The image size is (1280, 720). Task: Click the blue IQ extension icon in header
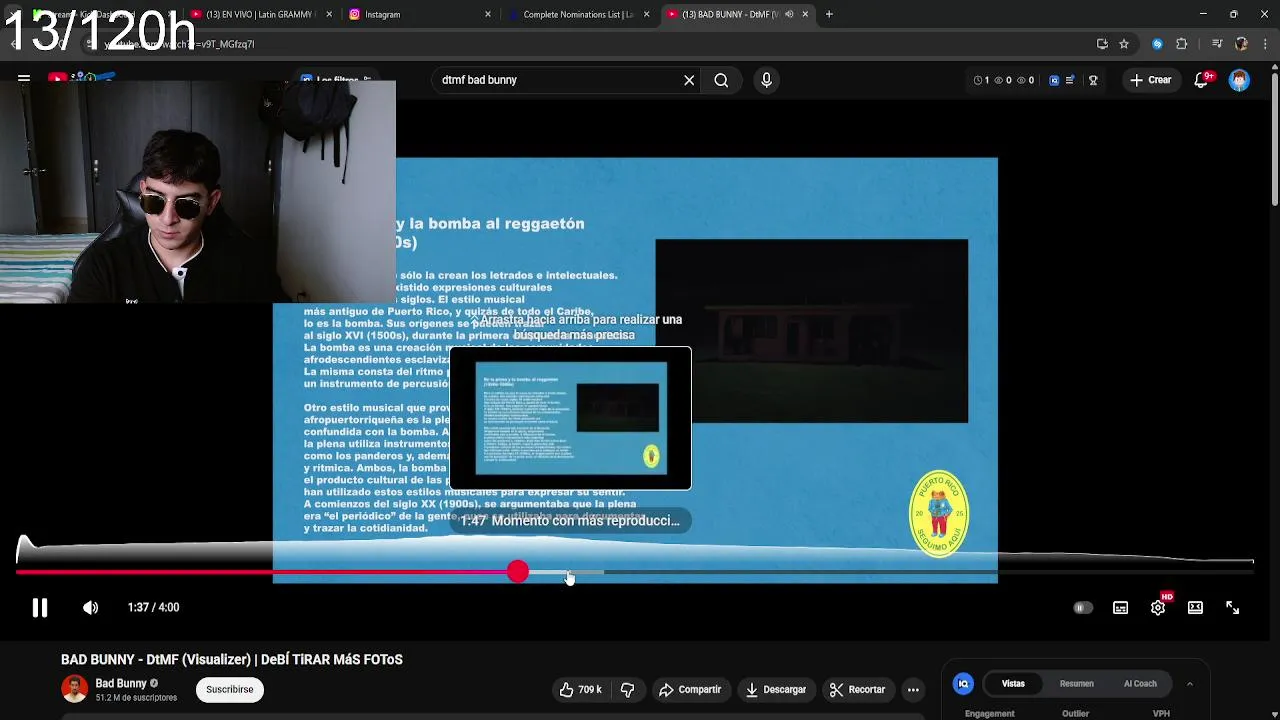[1054, 80]
